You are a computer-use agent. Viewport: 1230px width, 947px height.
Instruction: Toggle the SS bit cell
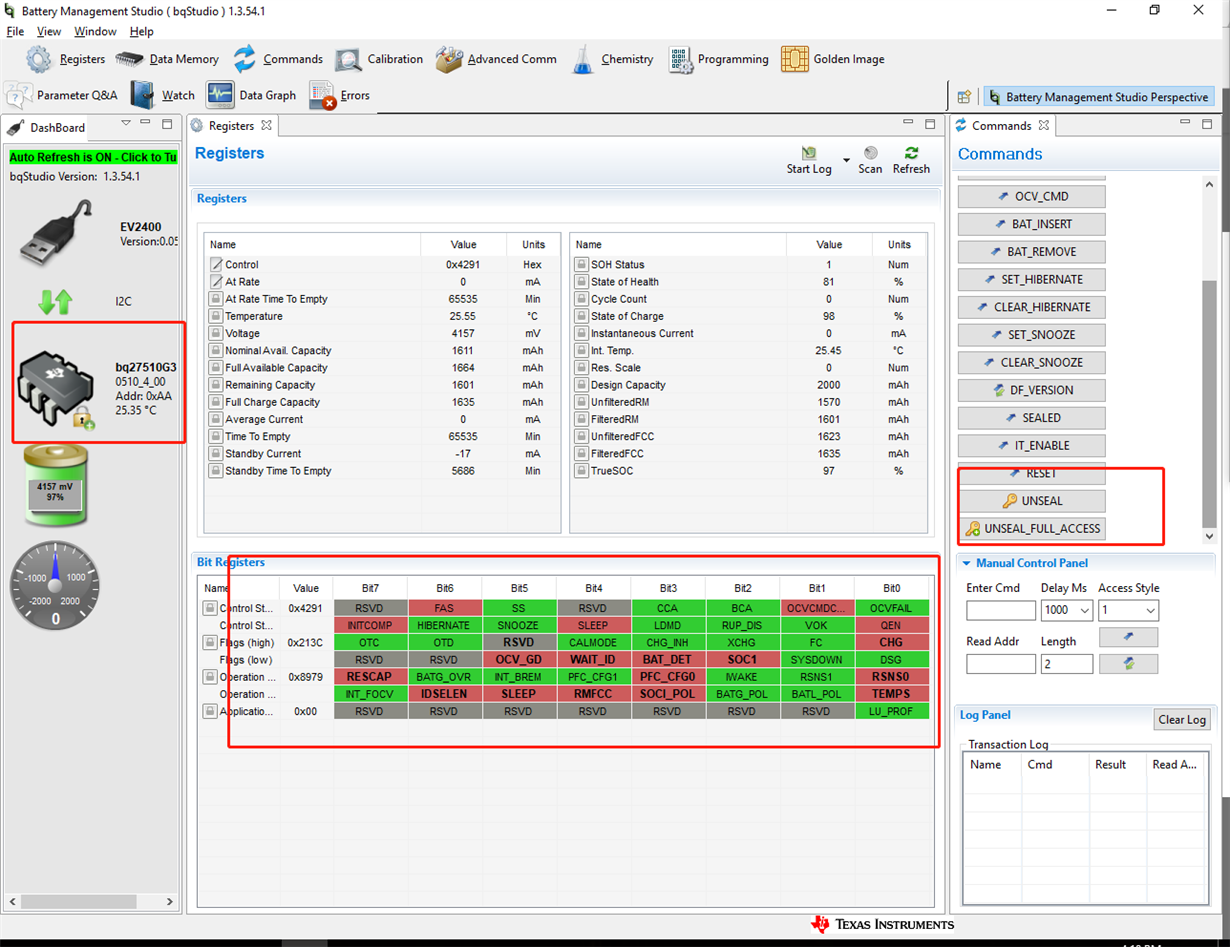(519, 608)
